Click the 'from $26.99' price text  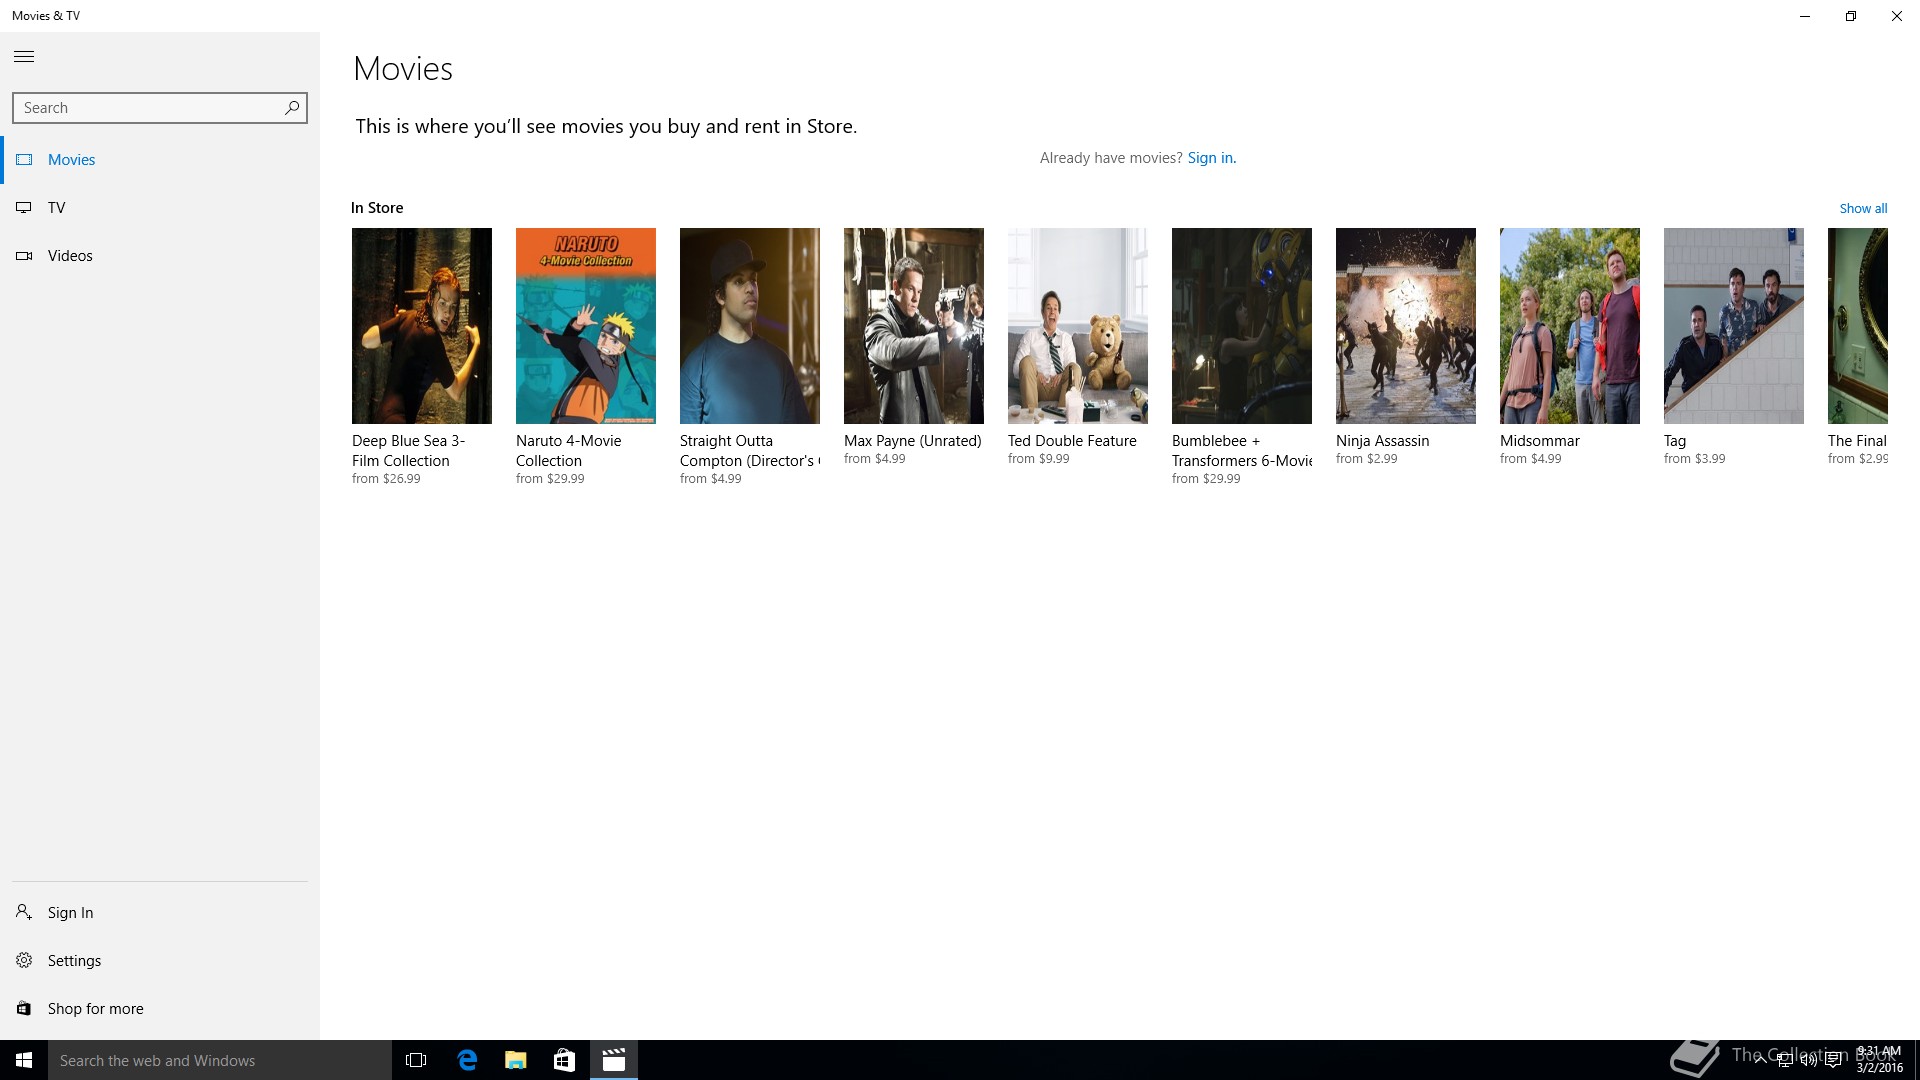pos(386,479)
